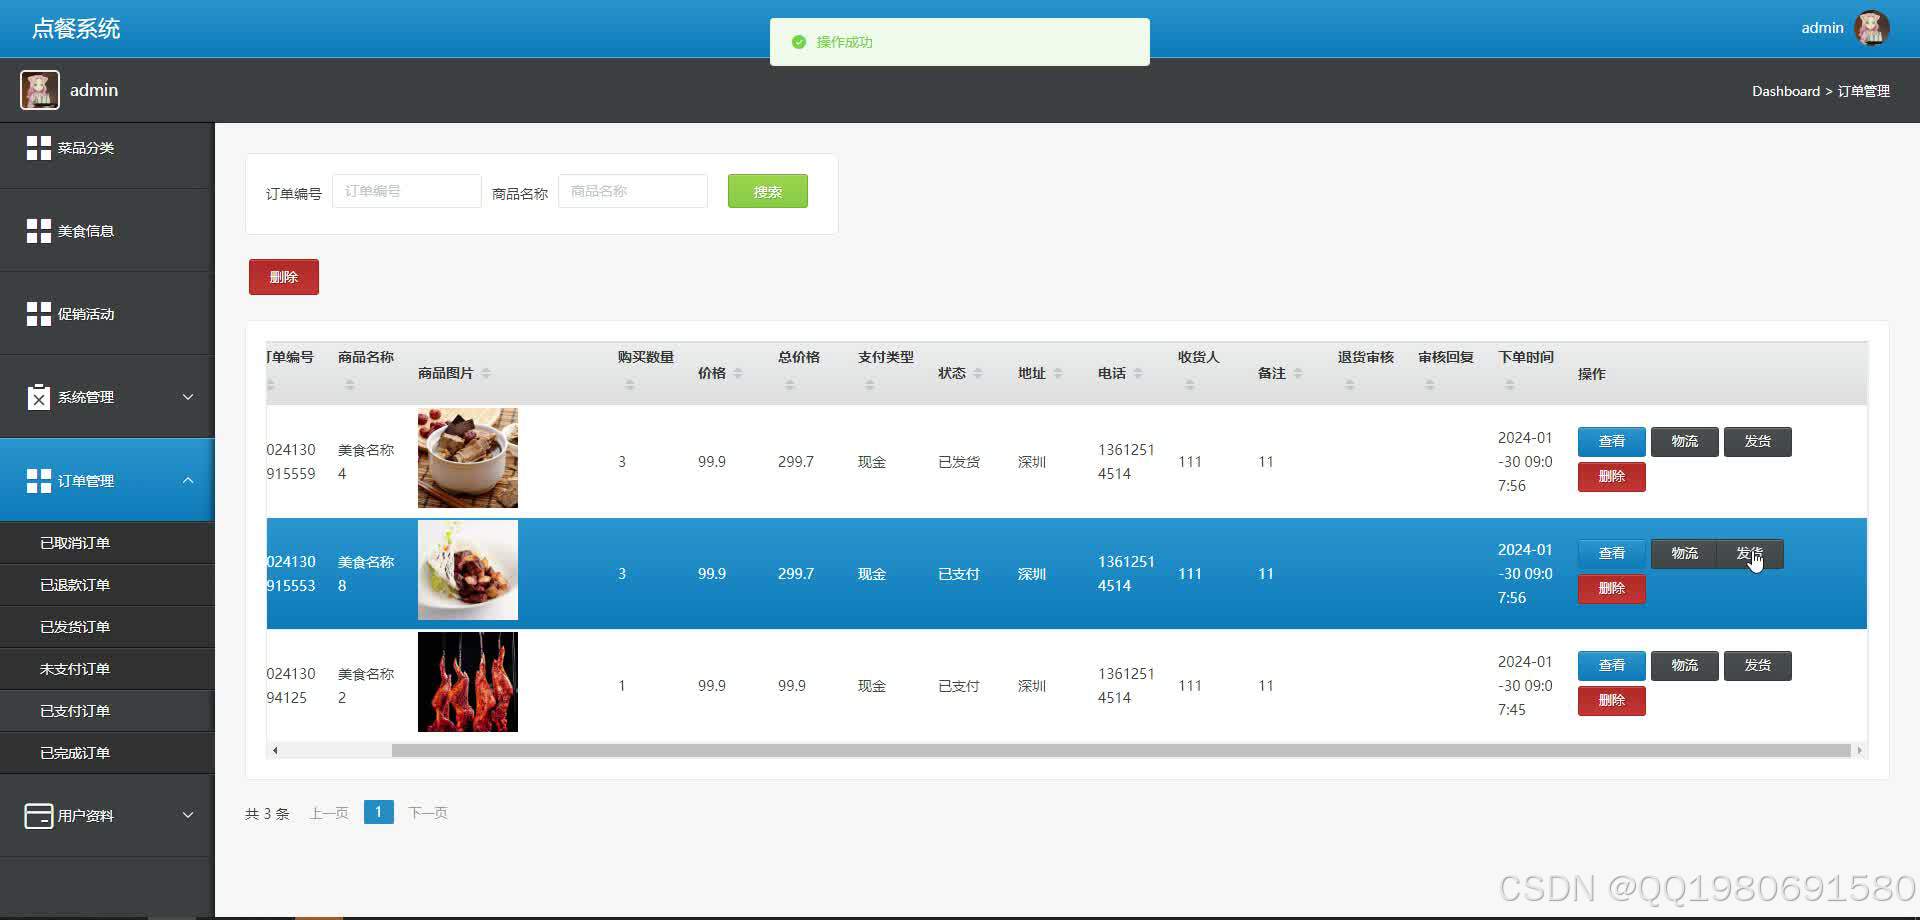Image resolution: width=1920 pixels, height=920 pixels.
Task: Open 已退款订单 submenu item
Action: pos(107,585)
